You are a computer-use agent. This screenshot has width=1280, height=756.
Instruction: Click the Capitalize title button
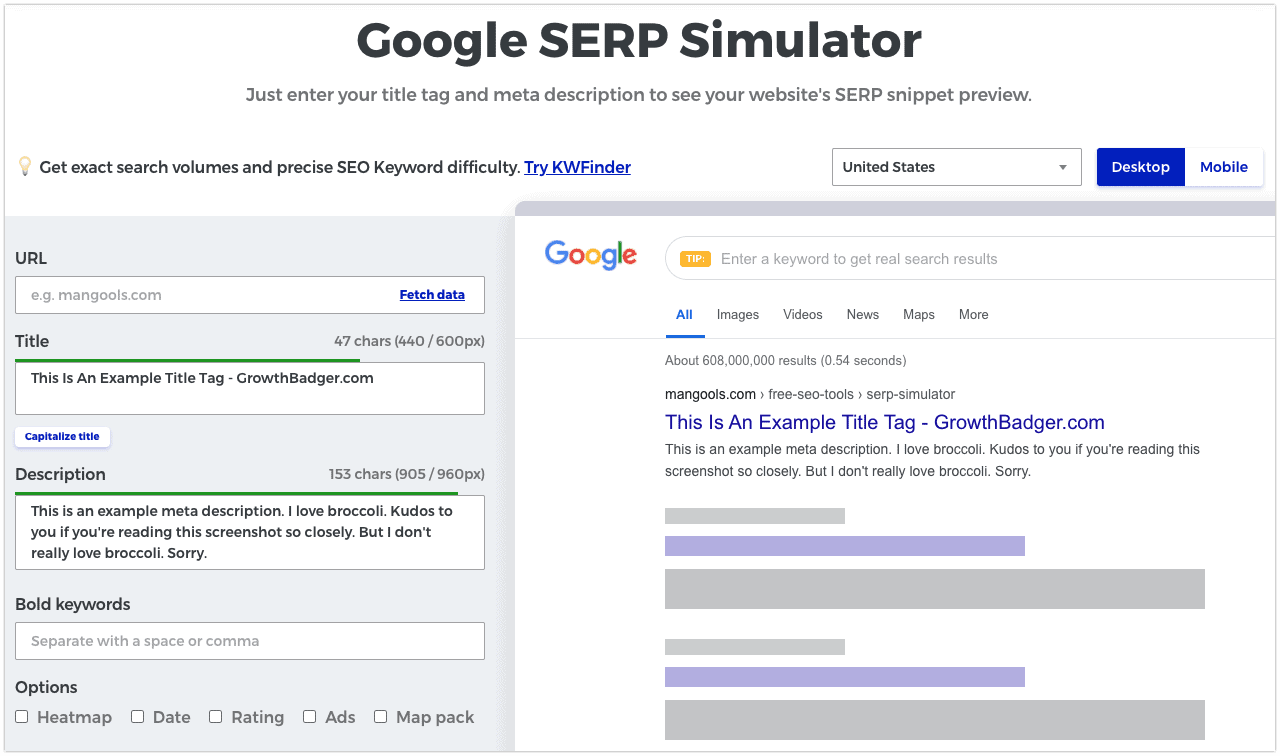(x=62, y=437)
